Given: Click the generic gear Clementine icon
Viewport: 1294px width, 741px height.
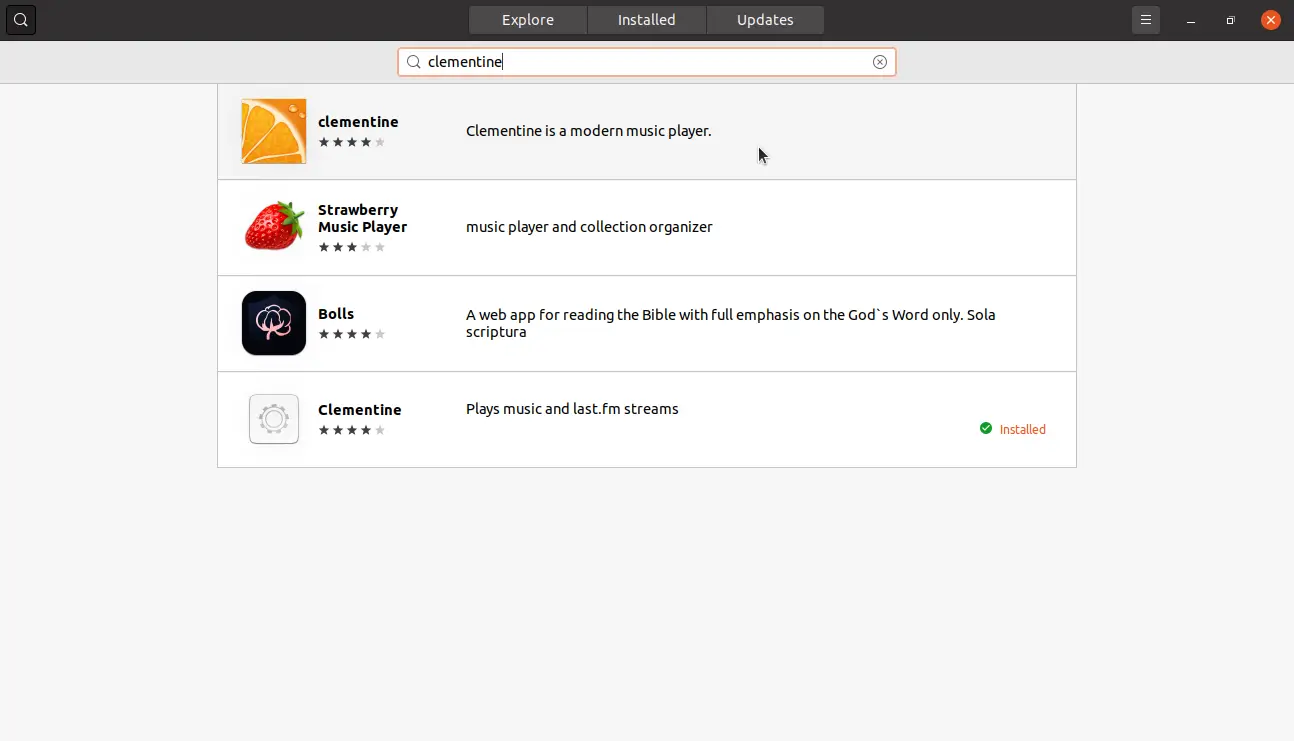Looking at the screenshot, I should pos(274,419).
